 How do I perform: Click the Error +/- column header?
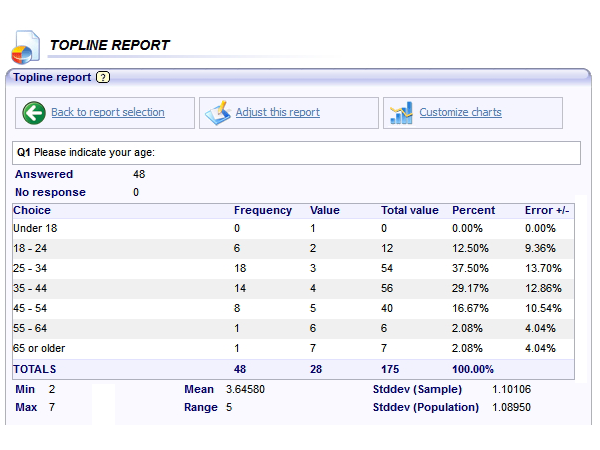pyautogui.click(x=546, y=210)
